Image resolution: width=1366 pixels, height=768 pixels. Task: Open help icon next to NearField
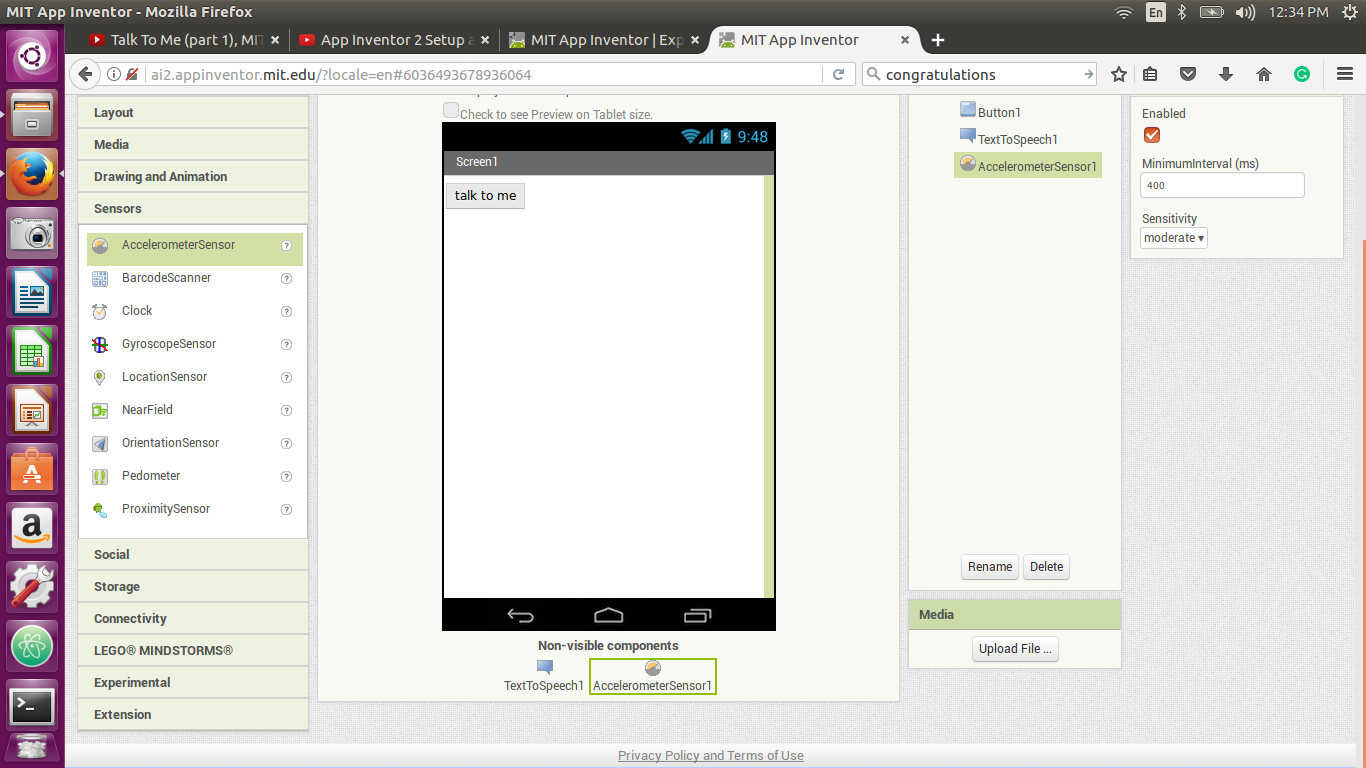pyautogui.click(x=286, y=410)
